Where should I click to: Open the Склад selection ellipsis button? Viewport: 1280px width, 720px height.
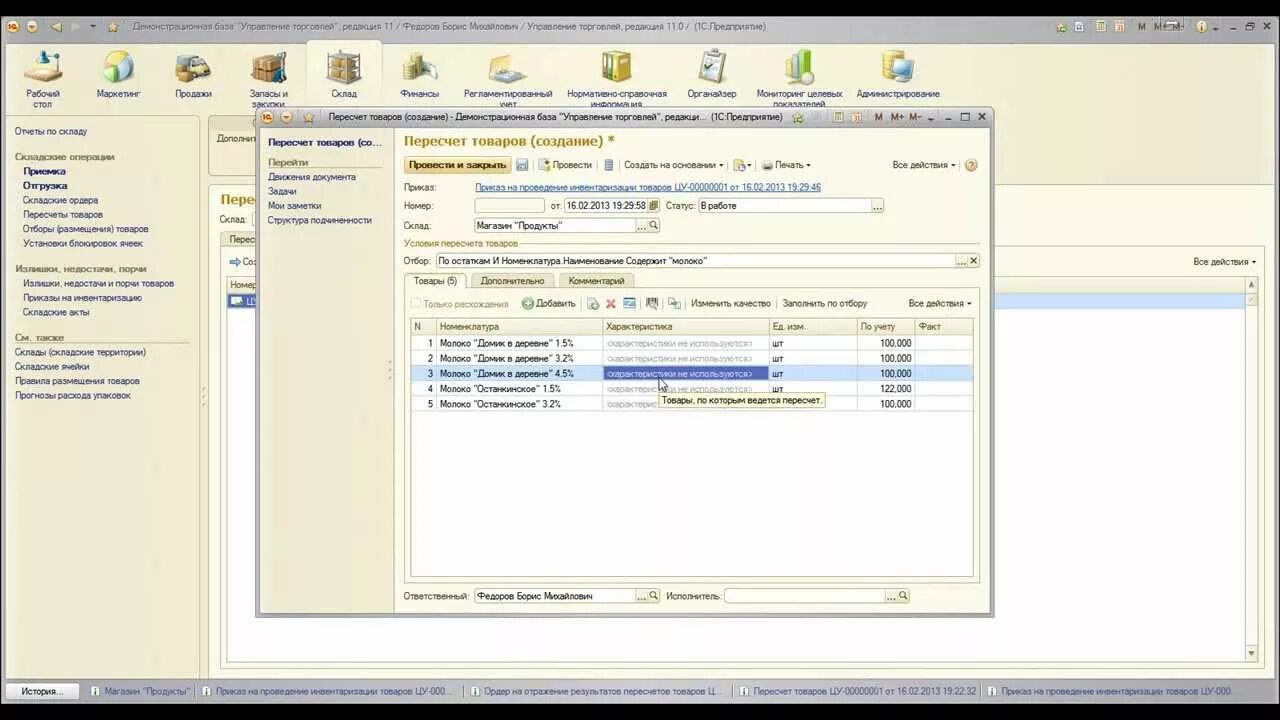coord(642,226)
